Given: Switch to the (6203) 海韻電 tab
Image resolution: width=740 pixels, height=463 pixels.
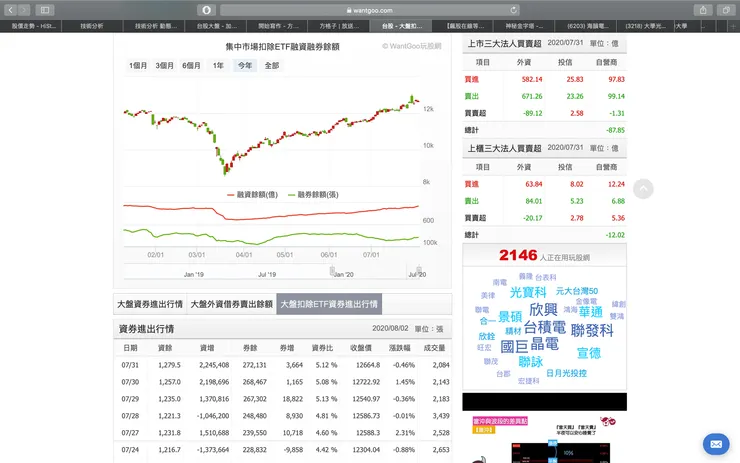Looking at the screenshot, I should coord(588,26).
